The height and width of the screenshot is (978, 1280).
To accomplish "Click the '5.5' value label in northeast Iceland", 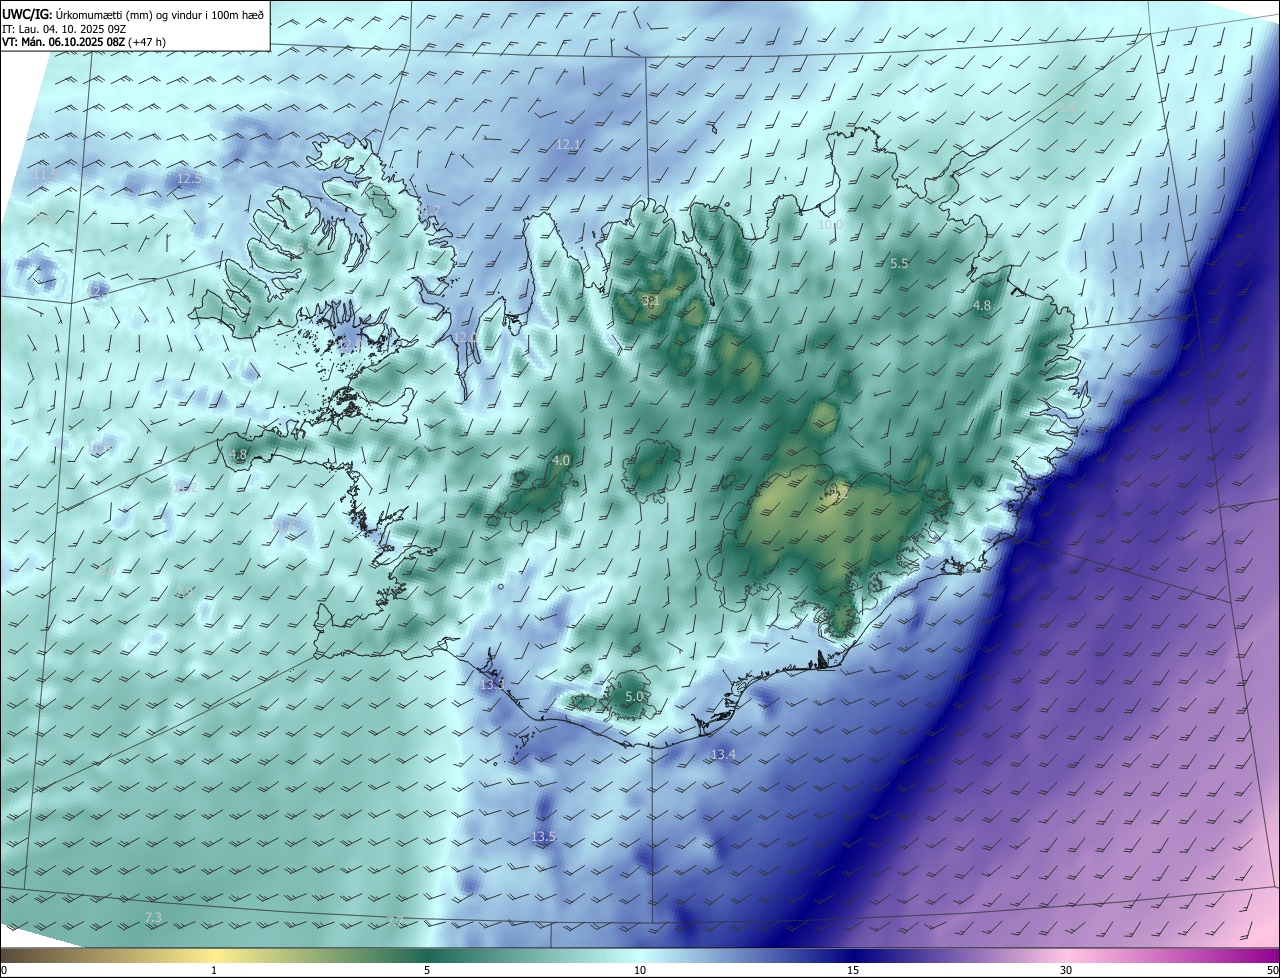I will [899, 263].
